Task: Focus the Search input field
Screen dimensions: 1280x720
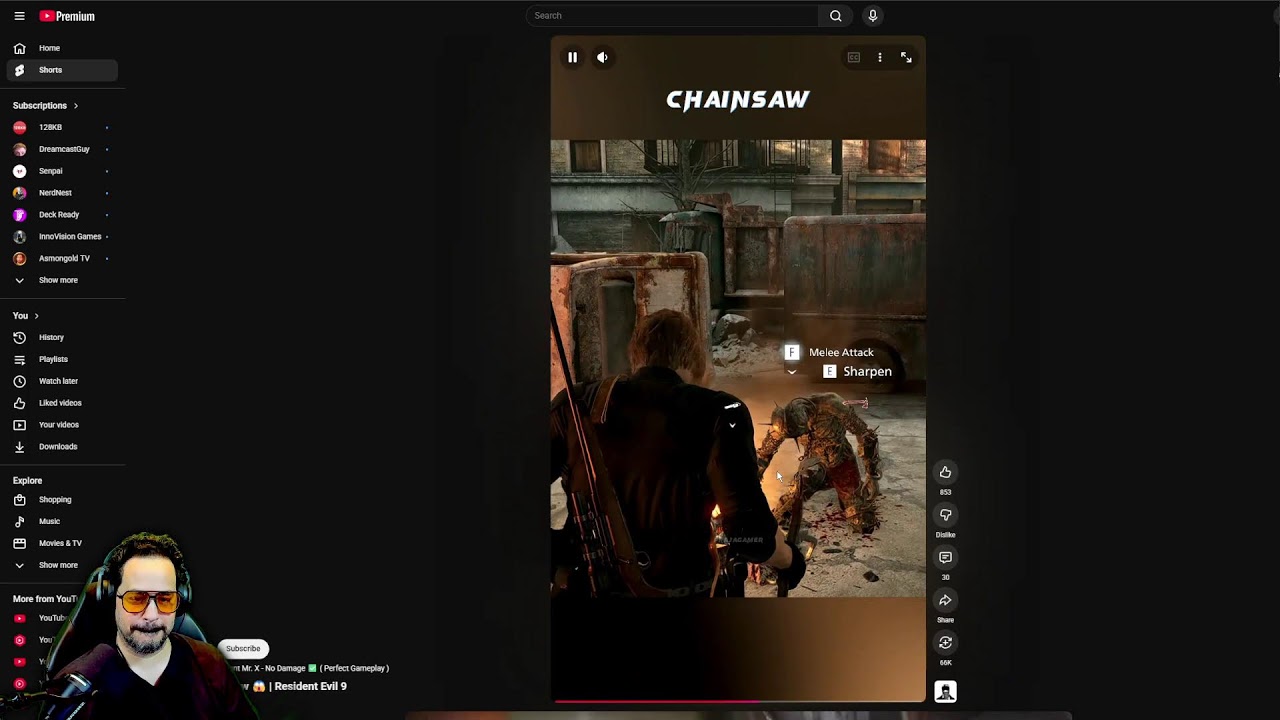Action: 673,16
